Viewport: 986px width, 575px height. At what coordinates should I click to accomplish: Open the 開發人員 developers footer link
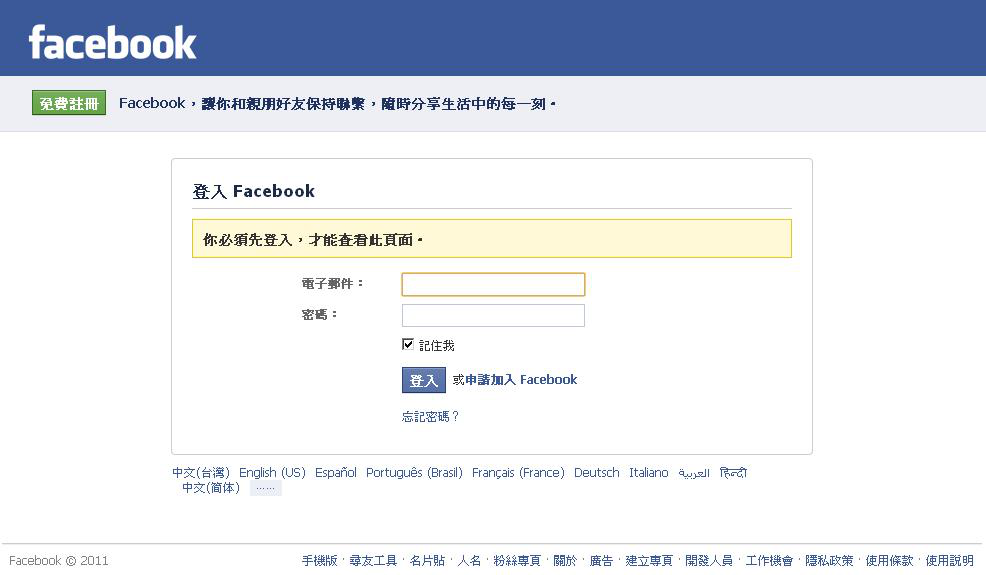(709, 561)
